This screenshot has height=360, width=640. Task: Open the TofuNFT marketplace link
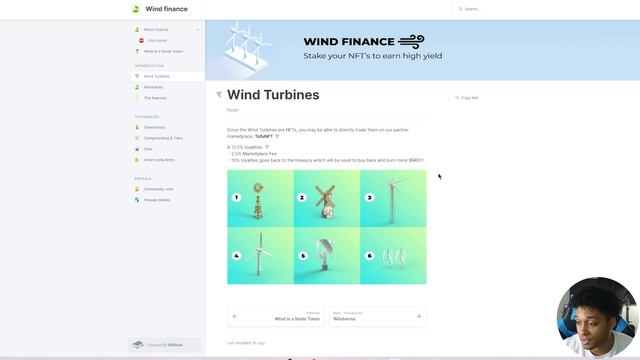tap(264, 136)
